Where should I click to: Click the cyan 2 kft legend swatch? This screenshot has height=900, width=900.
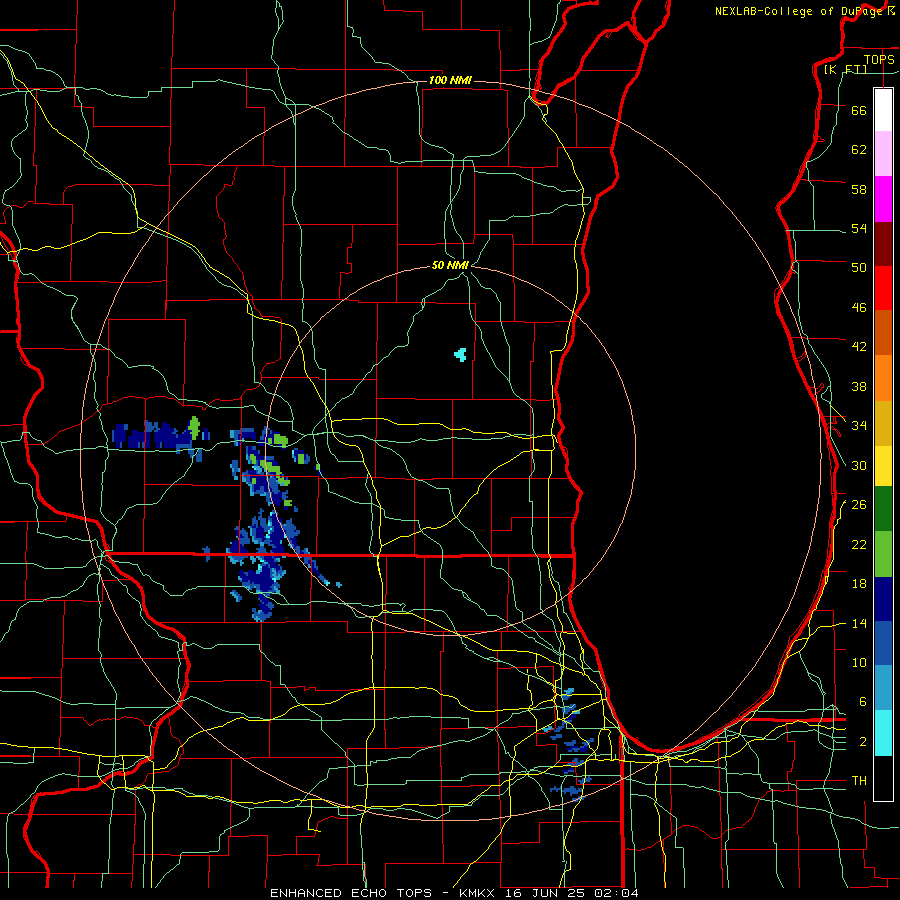click(883, 733)
